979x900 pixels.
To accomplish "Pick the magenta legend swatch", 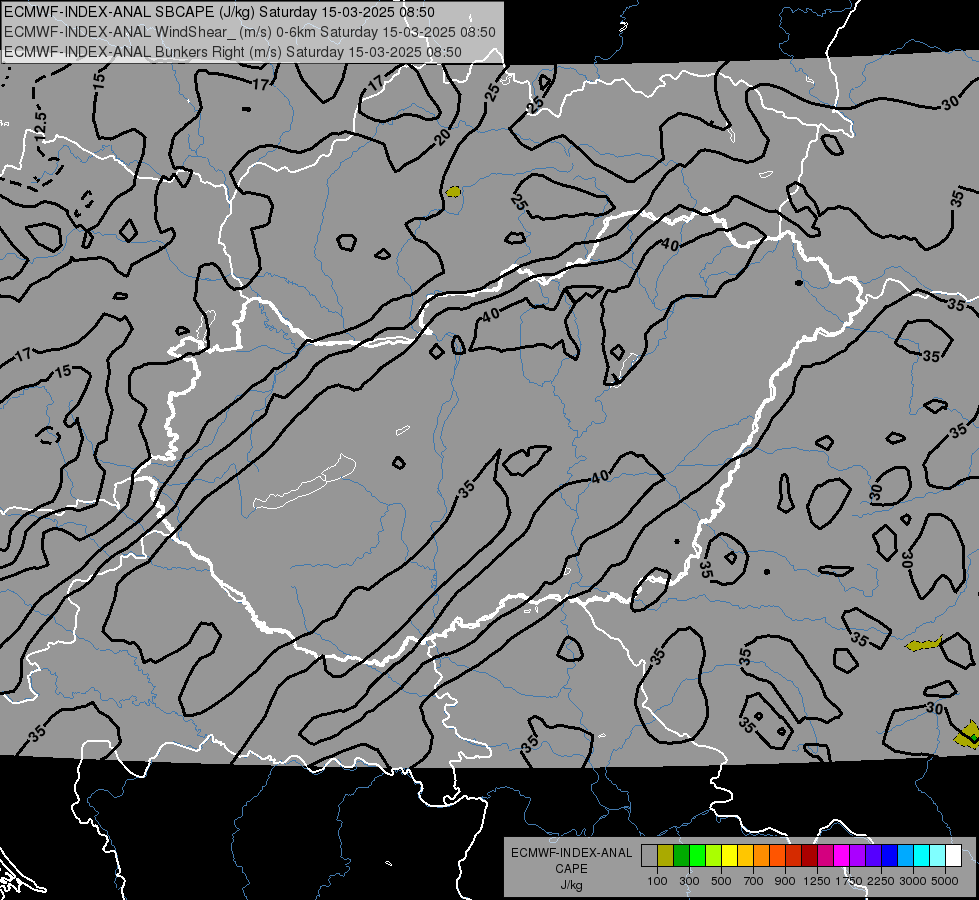I will coord(842,856).
